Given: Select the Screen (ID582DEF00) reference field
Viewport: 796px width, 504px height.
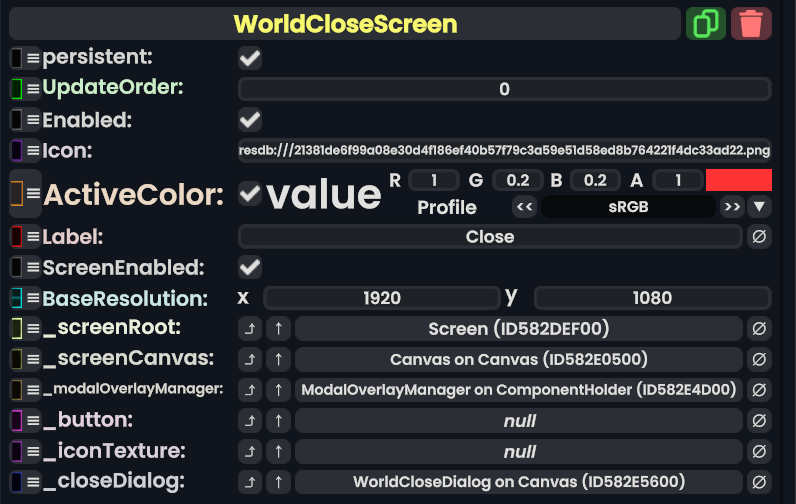Looking at the screenshot, I should click(x=519, y=329).
